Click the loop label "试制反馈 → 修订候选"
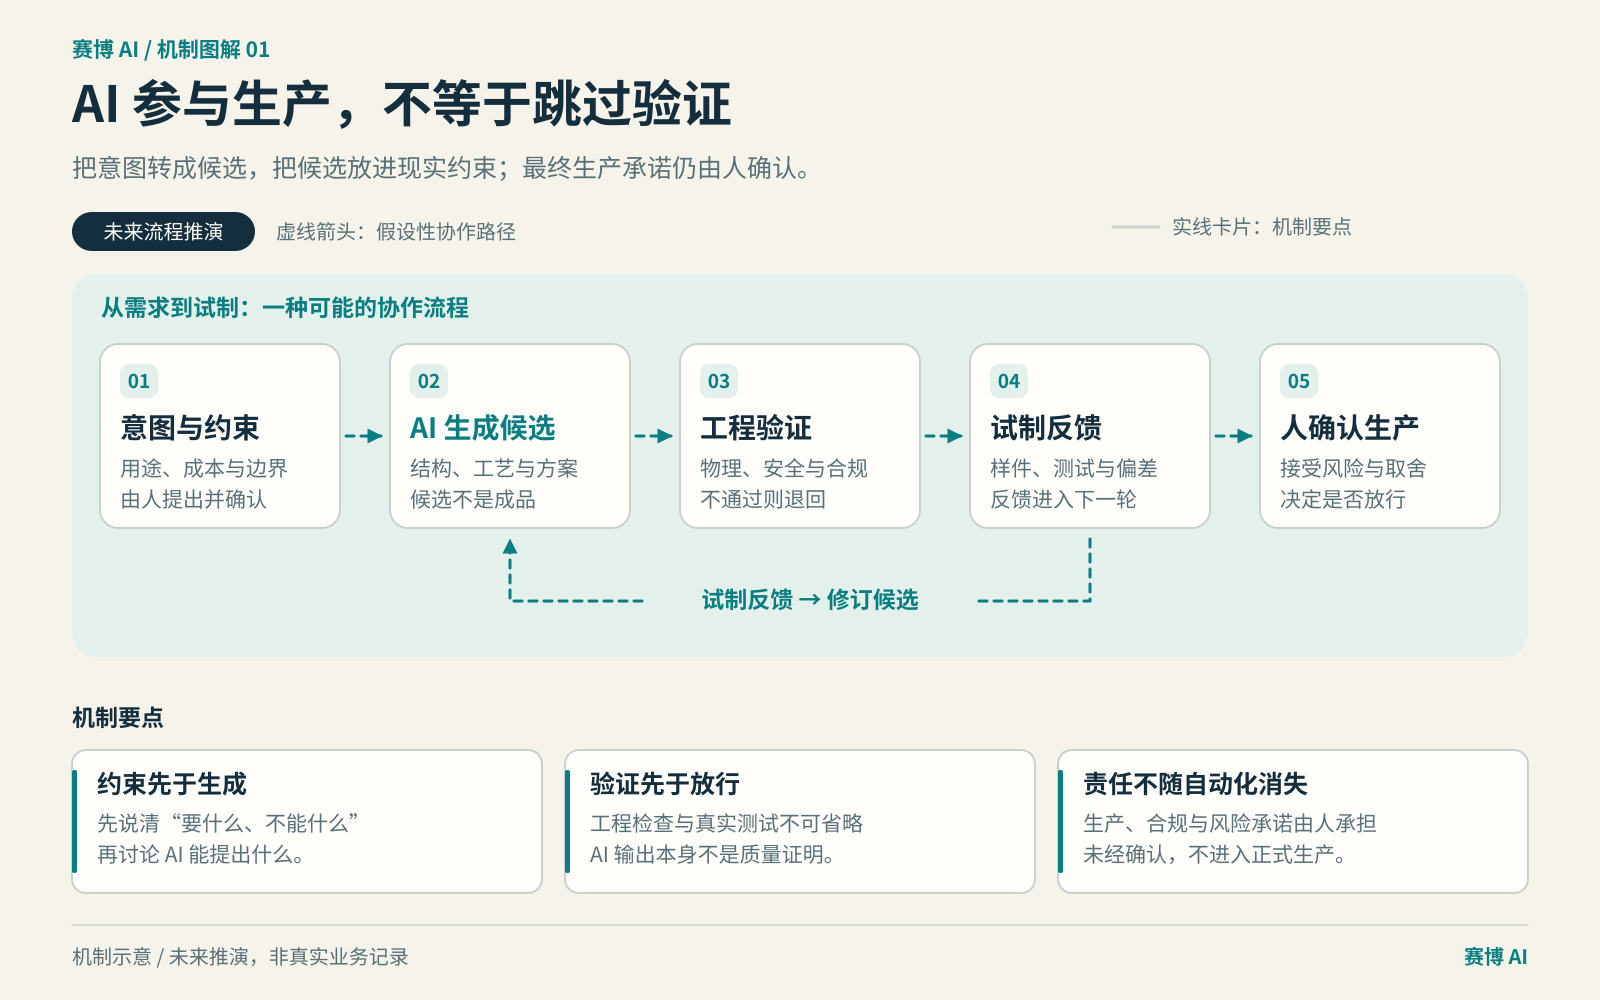Screen dimensions: 1600x1000 (x=810, y=600)
